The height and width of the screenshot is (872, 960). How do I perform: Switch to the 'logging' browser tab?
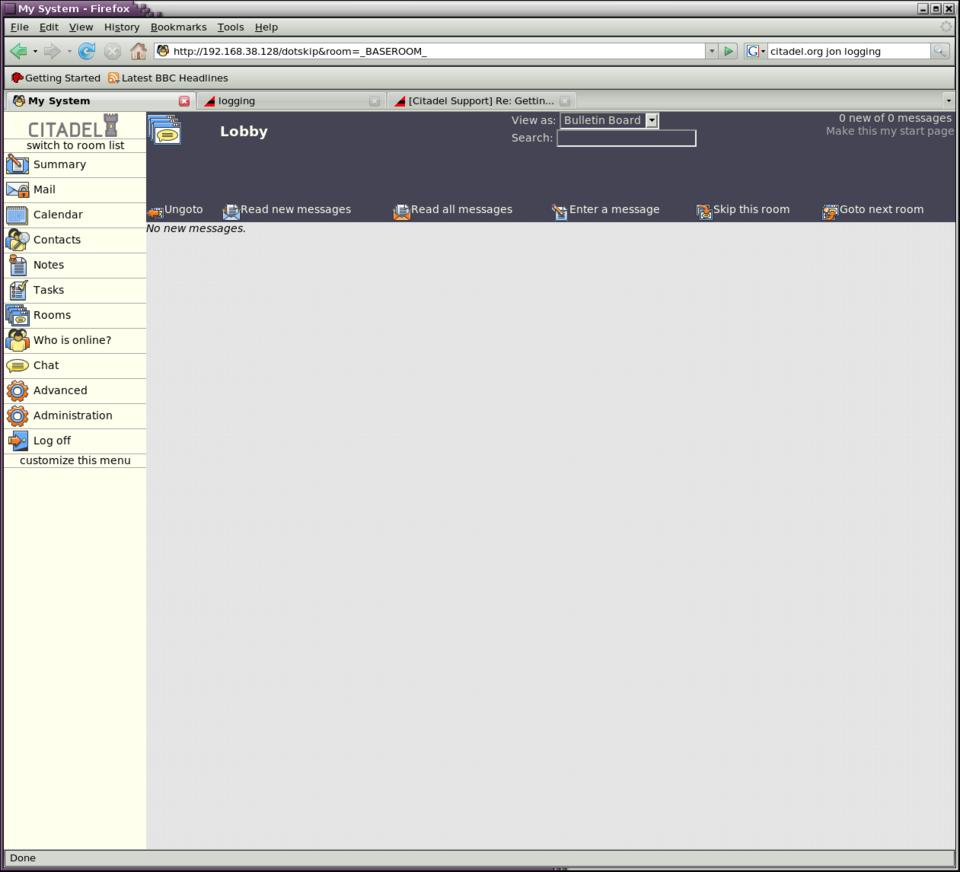coord(290,101)
